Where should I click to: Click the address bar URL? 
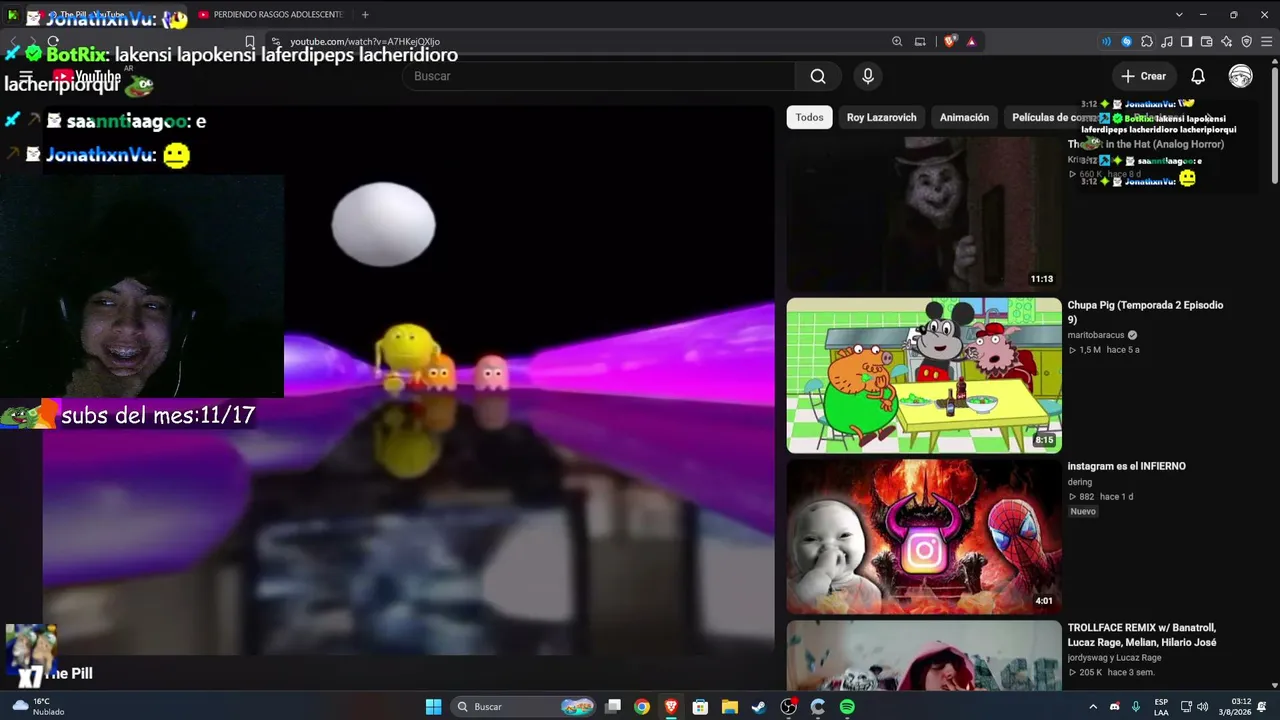click(x=365, y=42)
